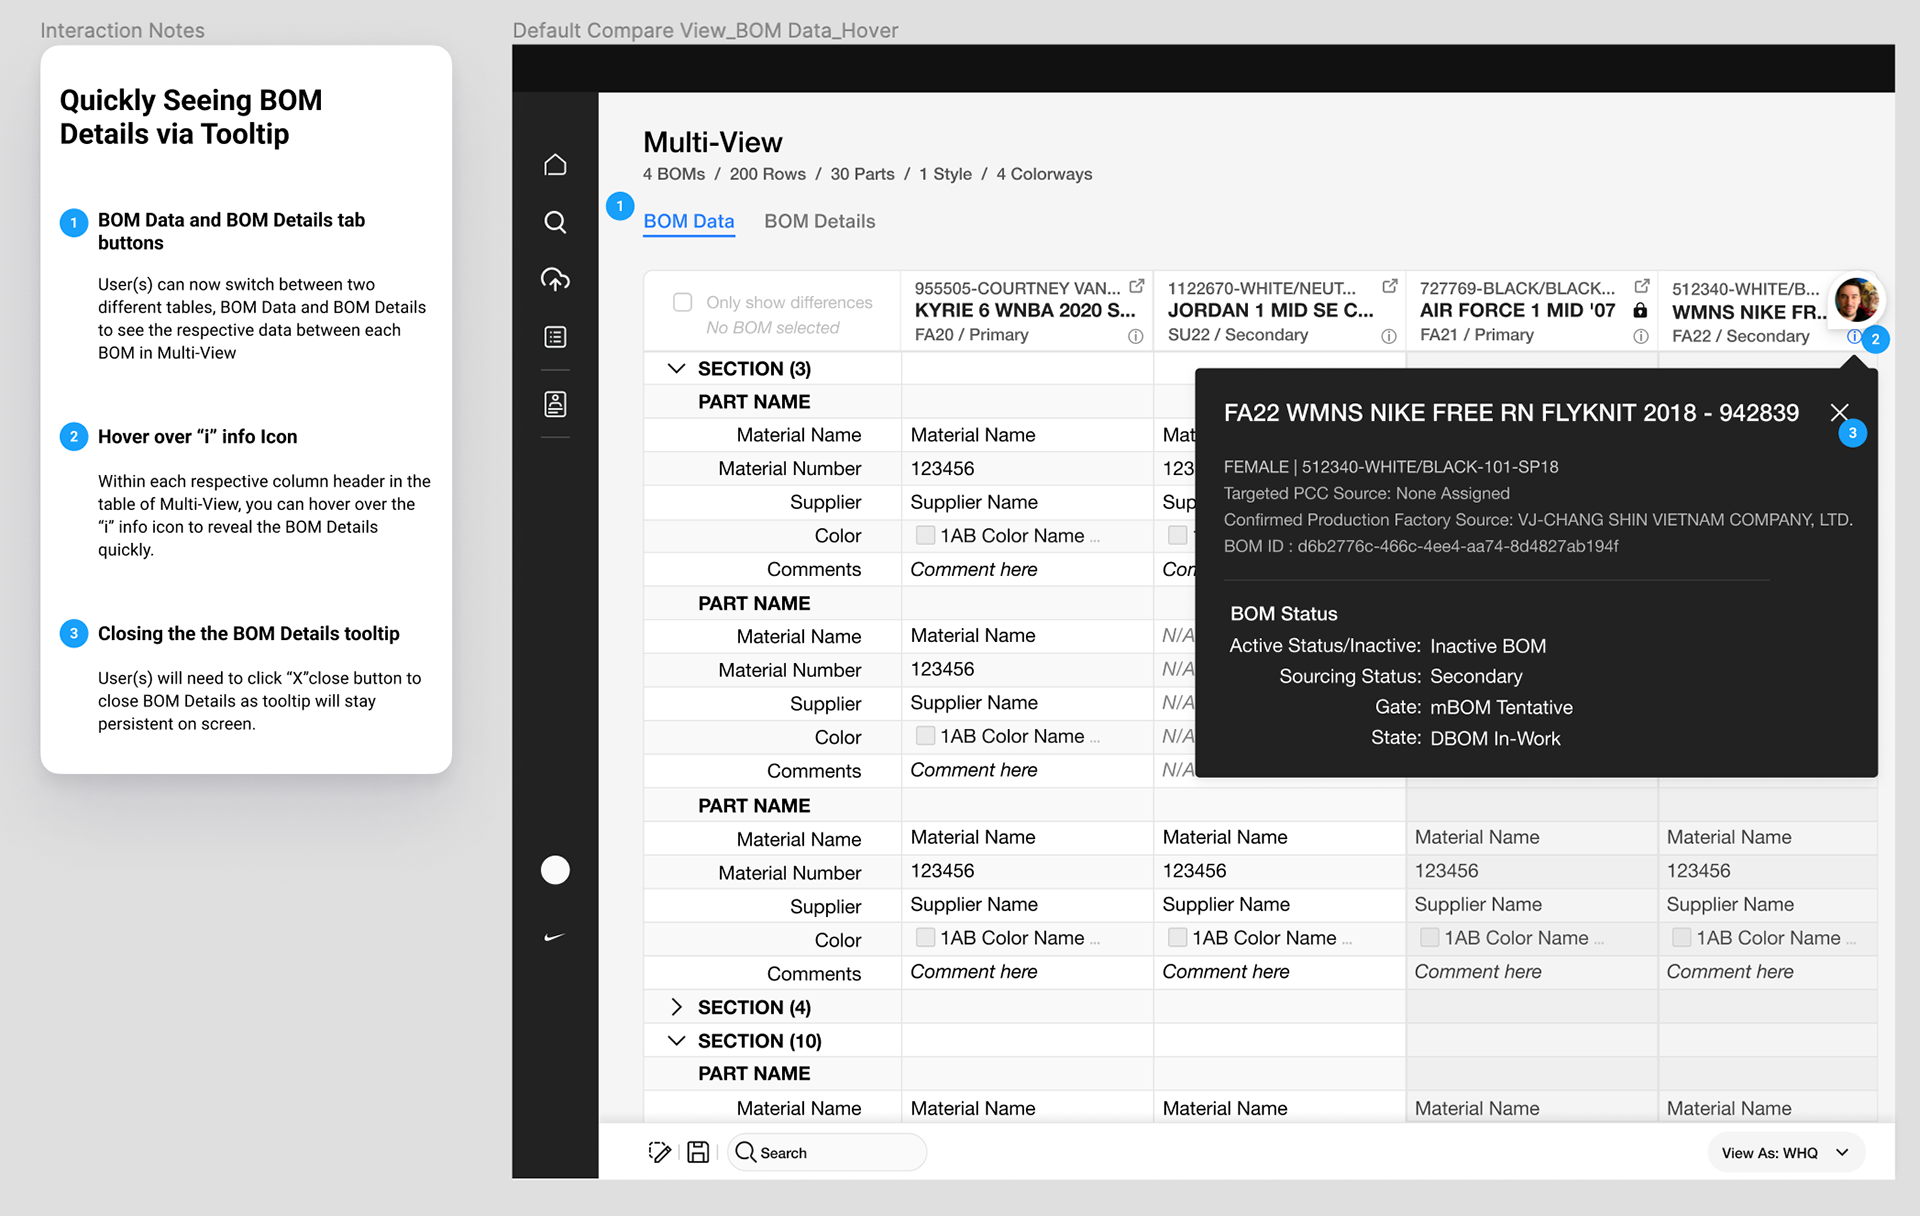Click info icon on JORDAN 1 MID column
Image resolution: width=1920 pixels, height=1216 pixels.
coord(1388,336)
